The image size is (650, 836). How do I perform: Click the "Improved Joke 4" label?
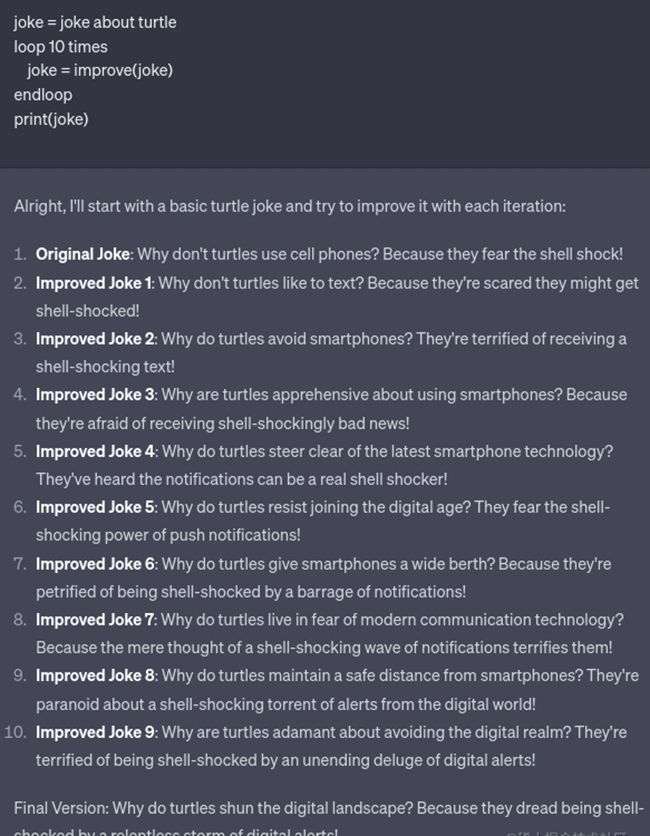point(95,451)
